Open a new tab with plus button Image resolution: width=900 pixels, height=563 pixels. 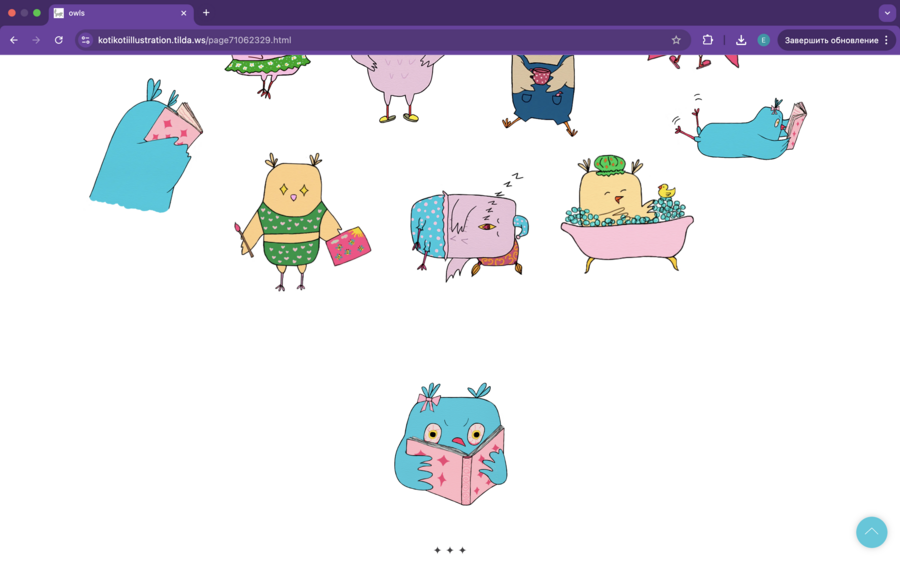(x=206, y=13)
